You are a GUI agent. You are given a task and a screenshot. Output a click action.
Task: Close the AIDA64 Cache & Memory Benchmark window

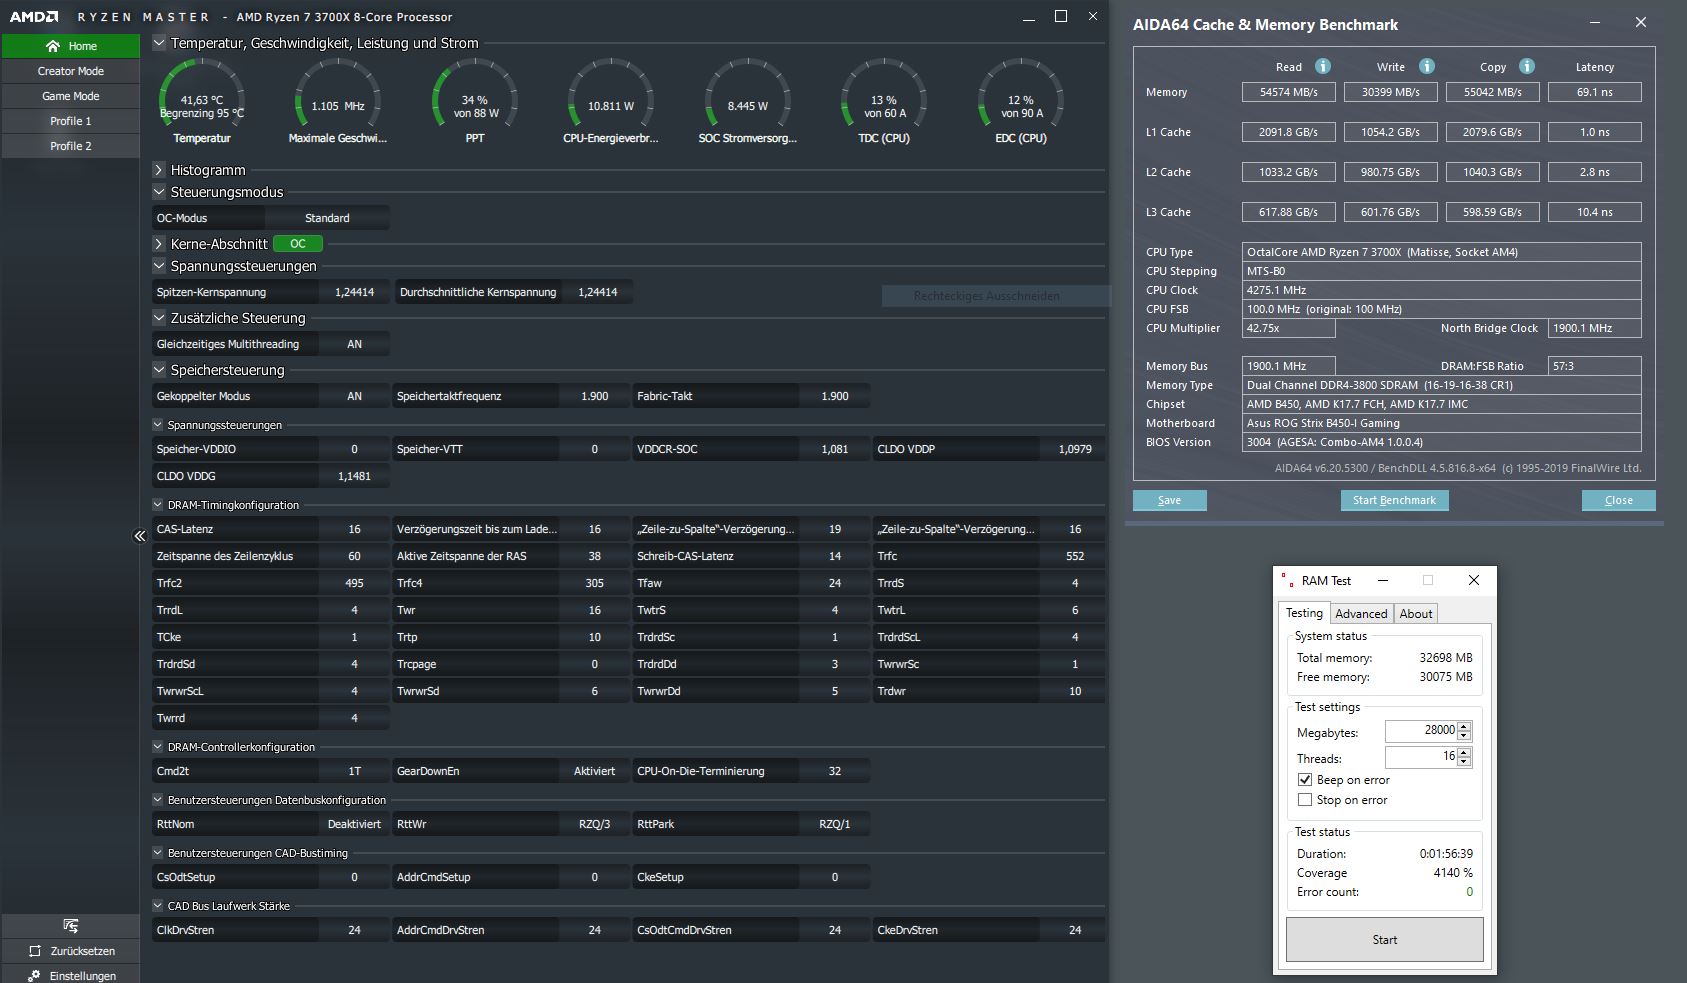1641,22
